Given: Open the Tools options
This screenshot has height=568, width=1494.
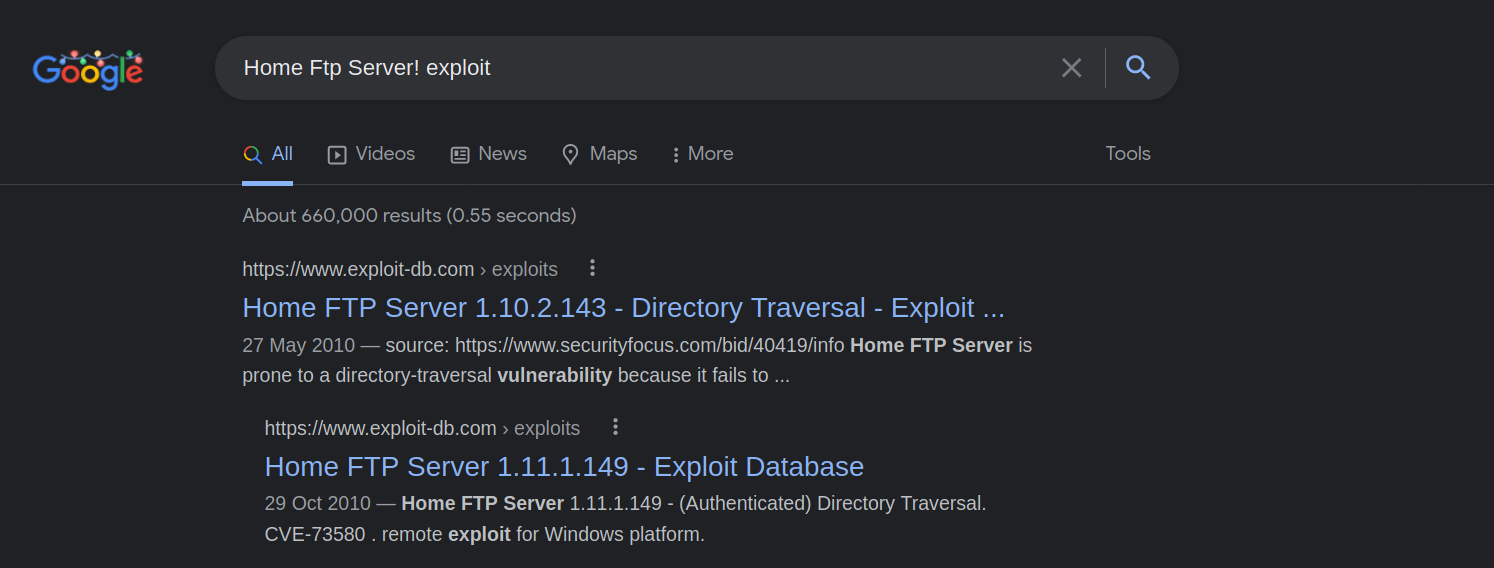Looking at the screenshot, I should click(x=1128, y=154).
